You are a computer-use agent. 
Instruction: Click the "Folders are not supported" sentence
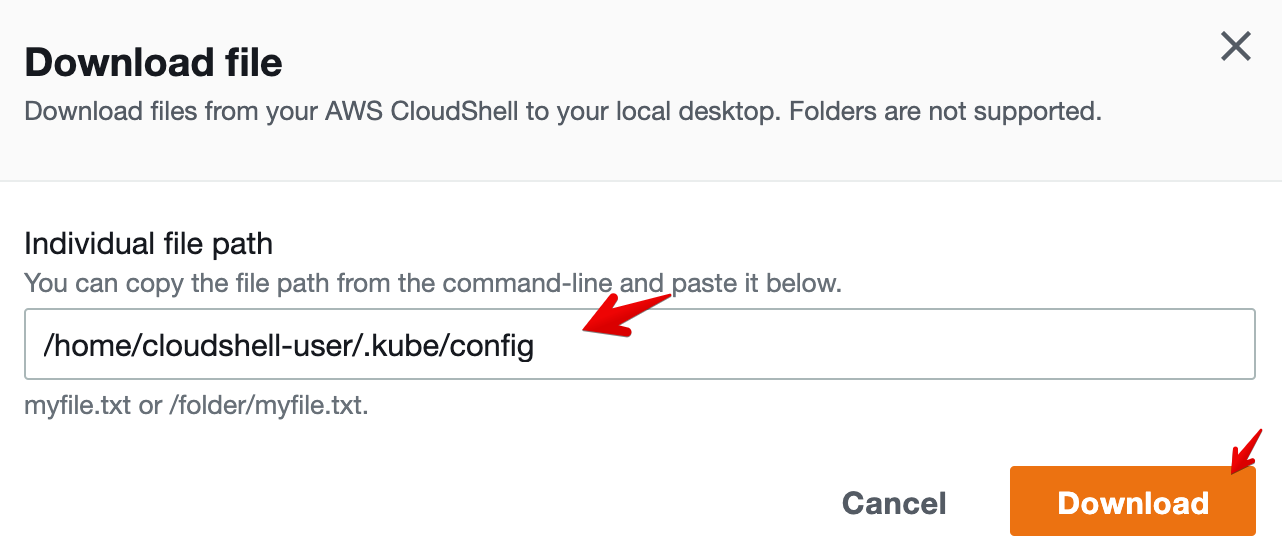(x=945, y=111)
